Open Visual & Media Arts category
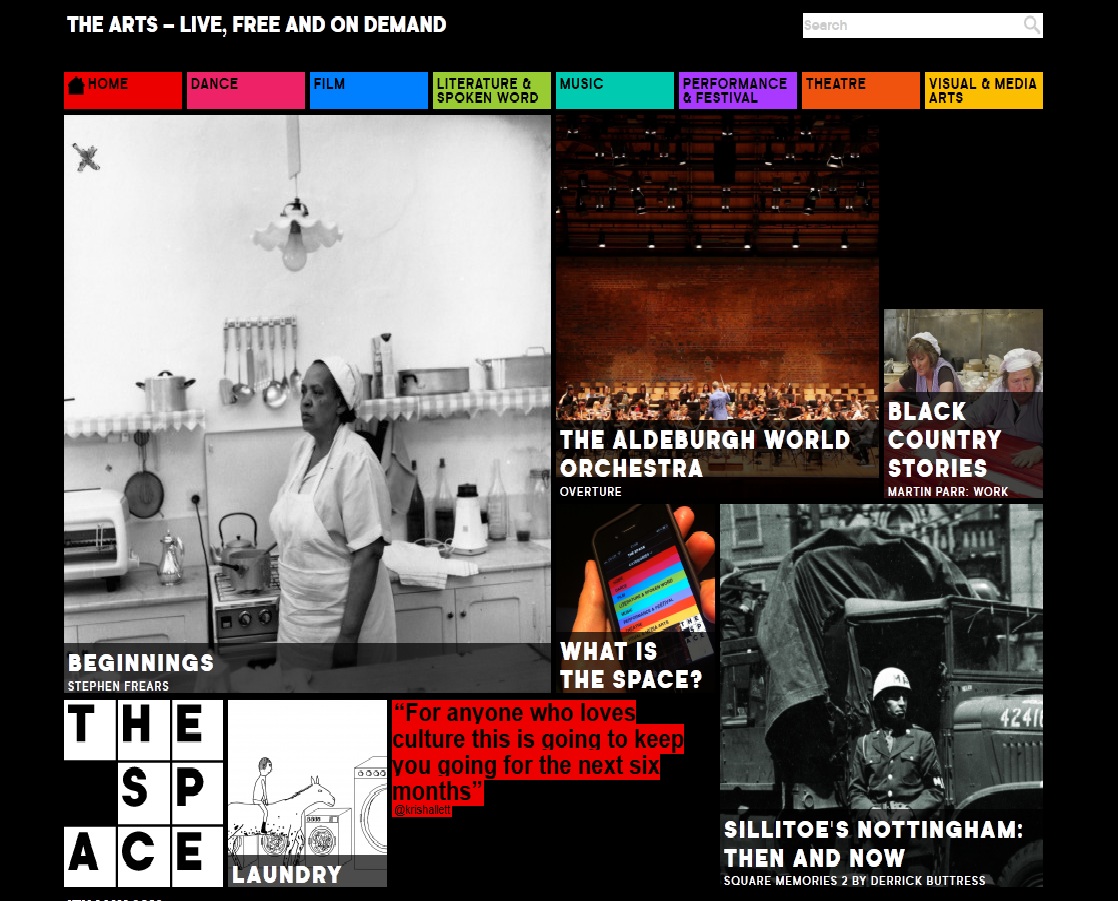 coord(984,91)
